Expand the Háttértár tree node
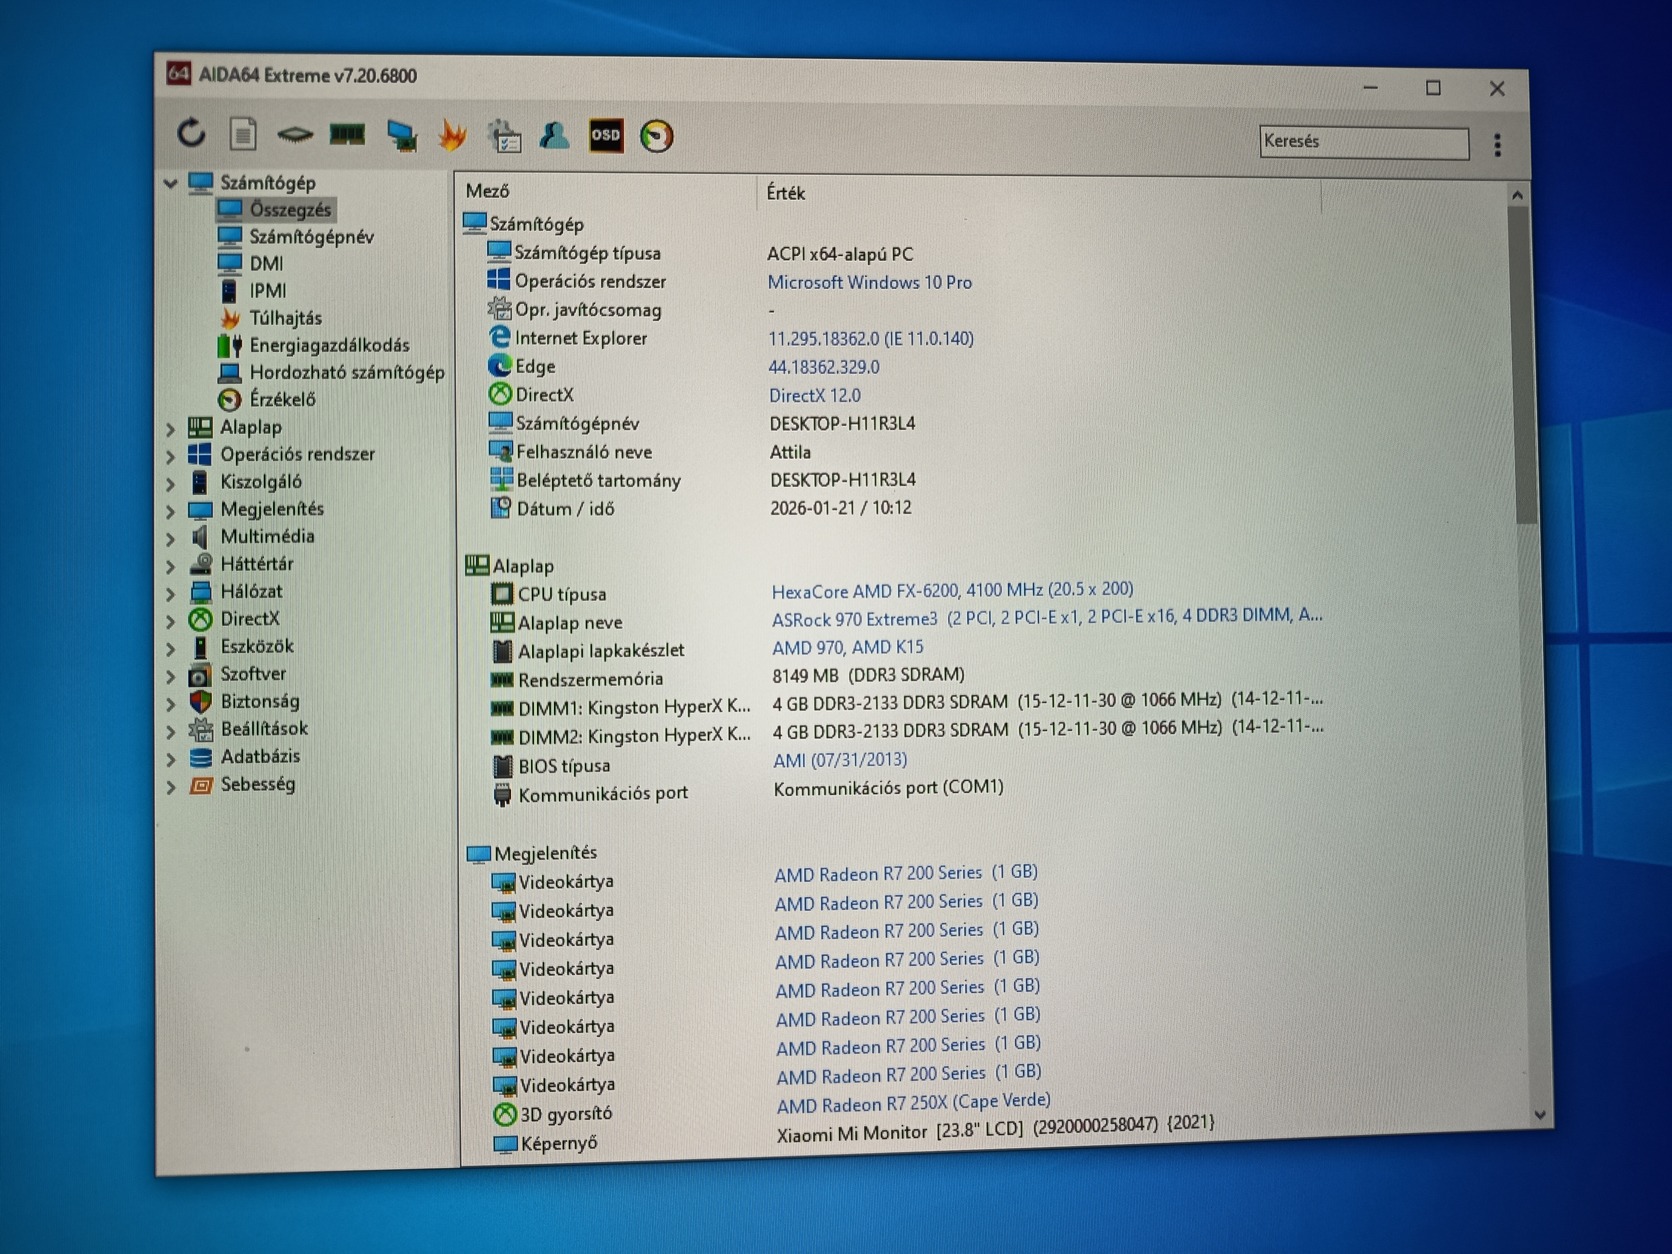The width and height of the screenshot is (1672, 1254). click(170, 565)
